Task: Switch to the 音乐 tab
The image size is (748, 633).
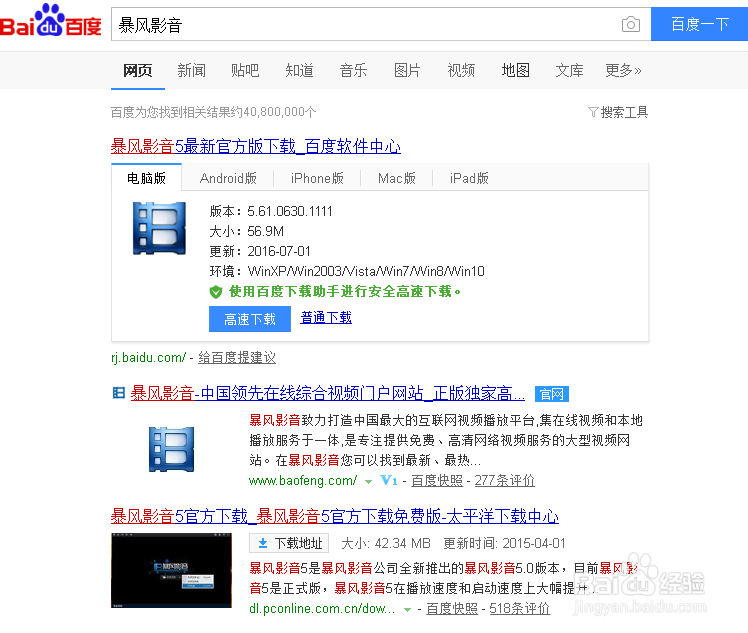Action: point(353,71)
